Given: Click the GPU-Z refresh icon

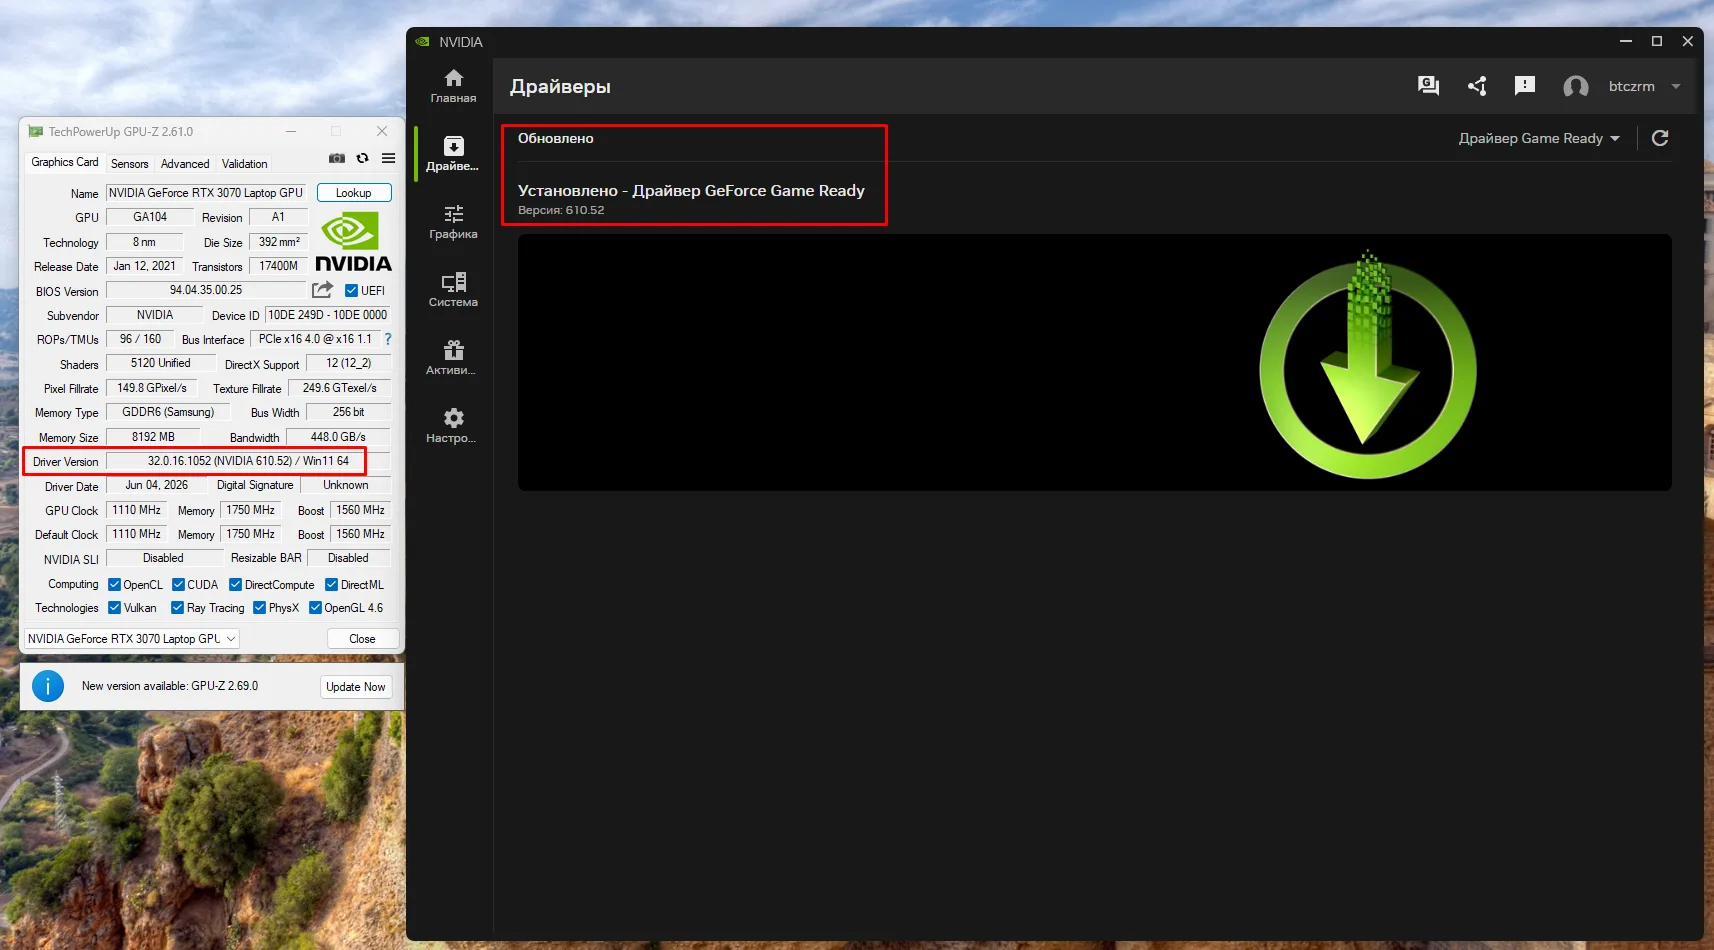Looking at the screenshot, I should click(363, 158).
